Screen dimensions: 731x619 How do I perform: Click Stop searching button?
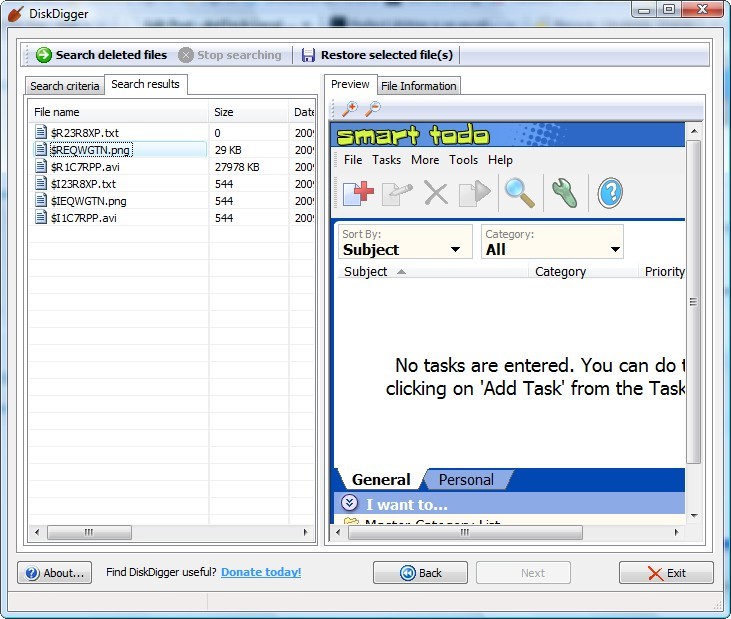[x=230, y=55]
